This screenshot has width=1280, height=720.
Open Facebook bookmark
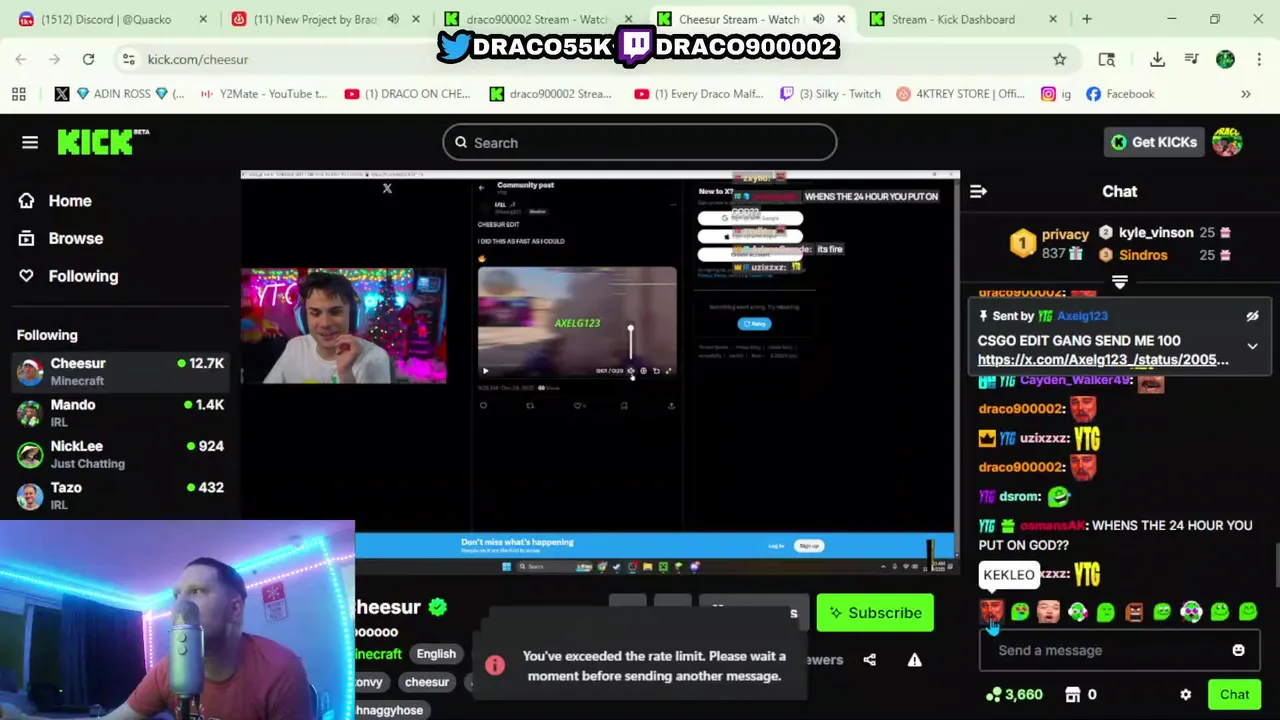coord(1120,94)
